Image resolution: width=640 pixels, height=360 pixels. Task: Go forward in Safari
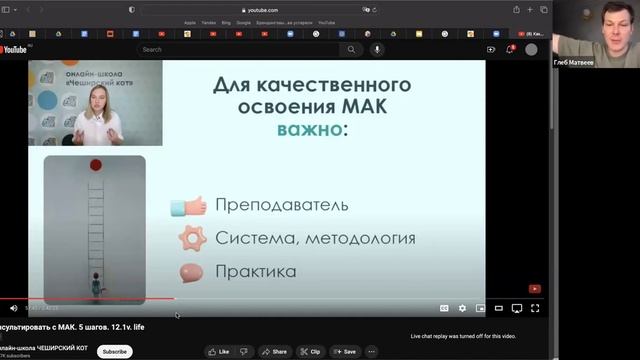click(41, 10)
